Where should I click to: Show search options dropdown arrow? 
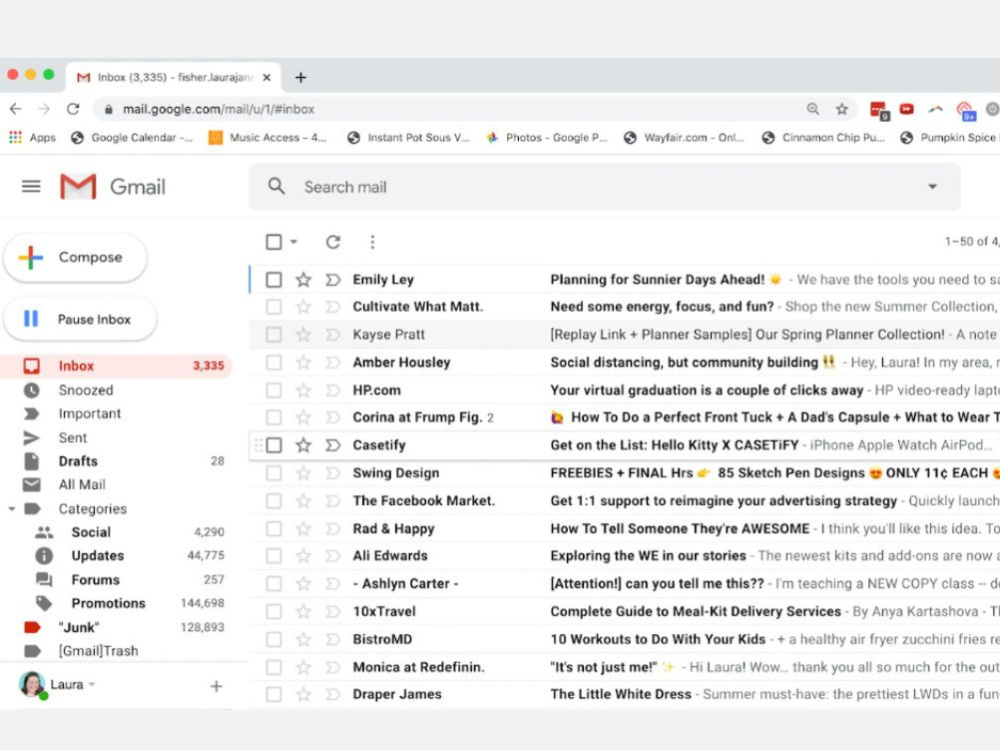coord(932,186)
